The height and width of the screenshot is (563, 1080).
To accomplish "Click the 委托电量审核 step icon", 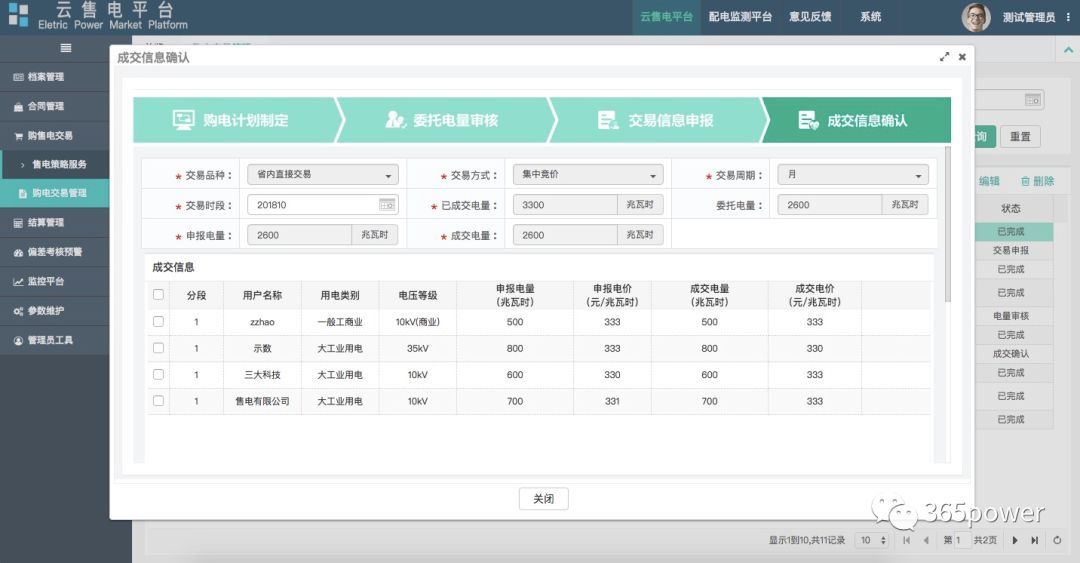I will tap(395, 120).
